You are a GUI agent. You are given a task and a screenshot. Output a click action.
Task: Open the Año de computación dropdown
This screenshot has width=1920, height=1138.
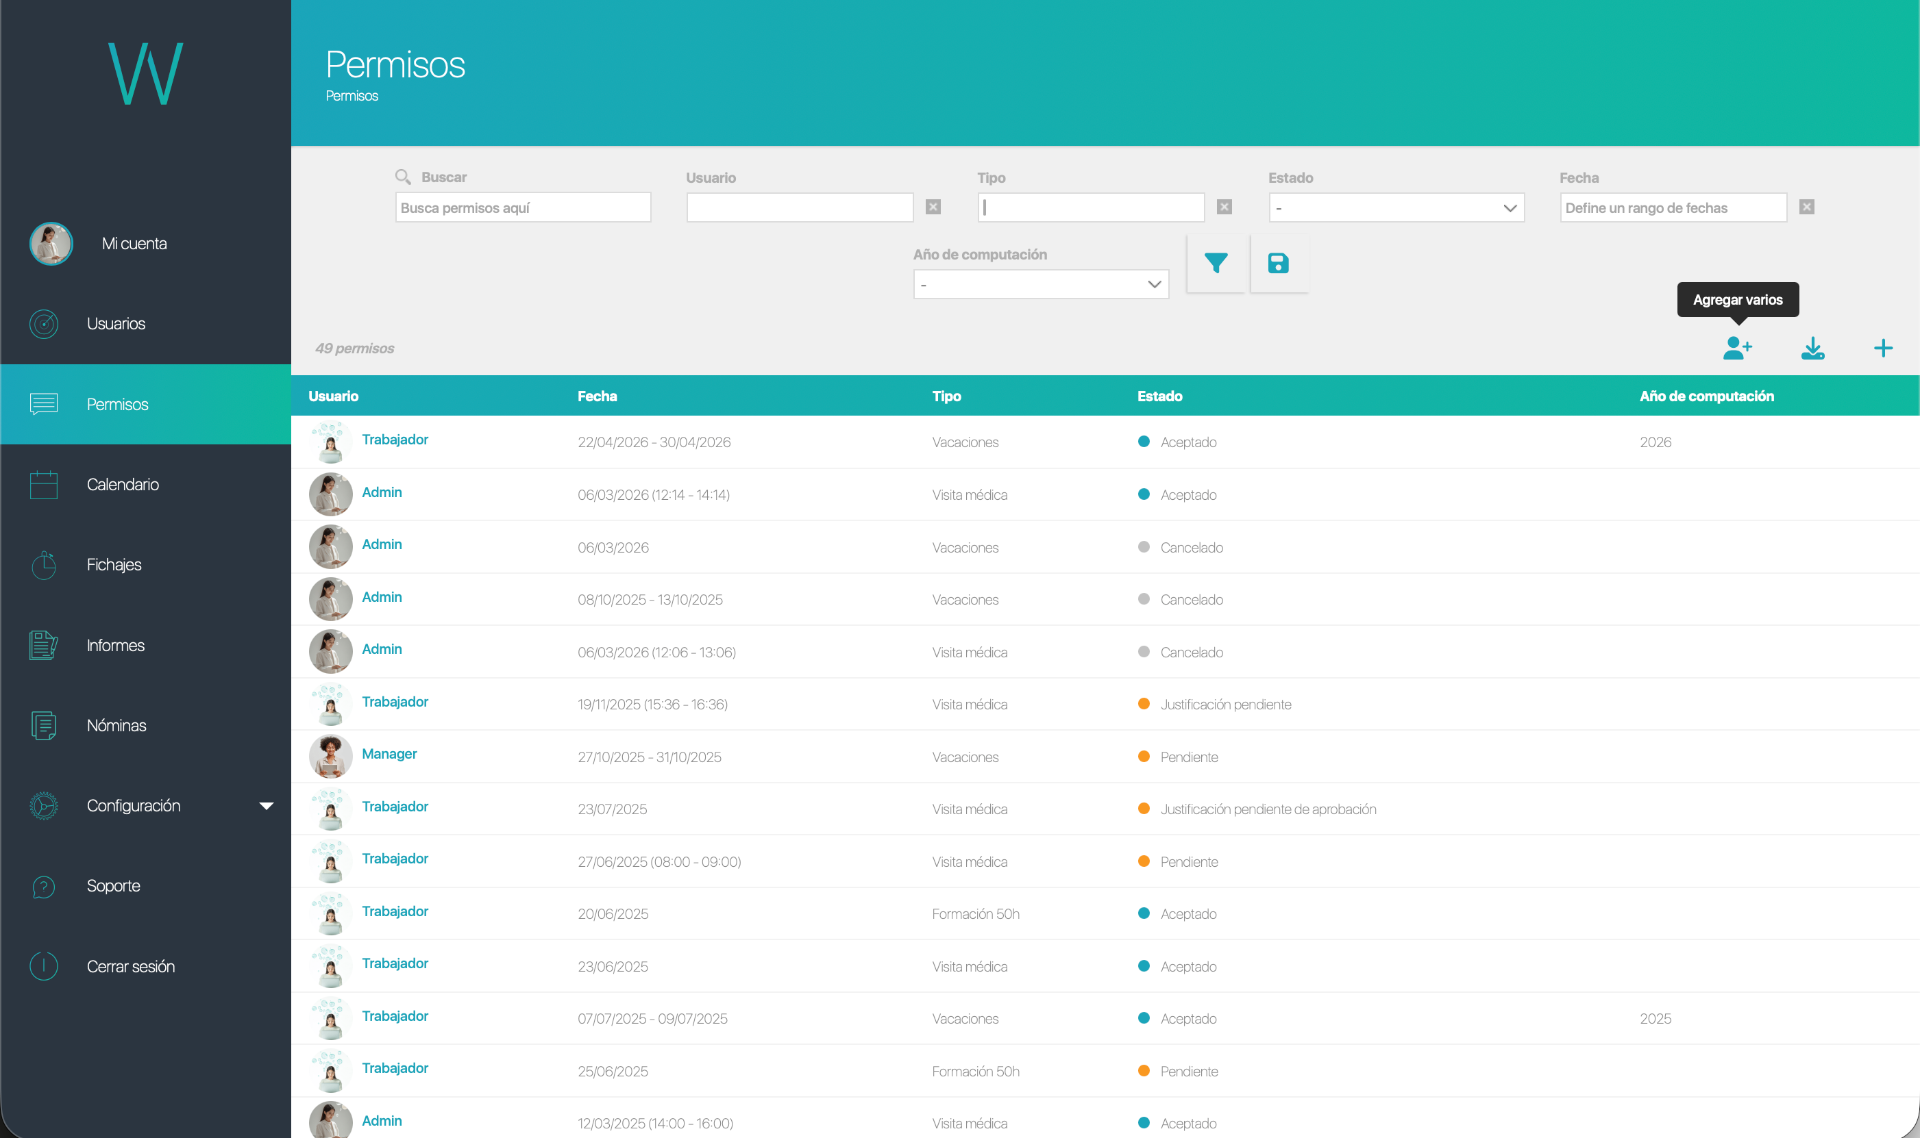pos(1041,284)
